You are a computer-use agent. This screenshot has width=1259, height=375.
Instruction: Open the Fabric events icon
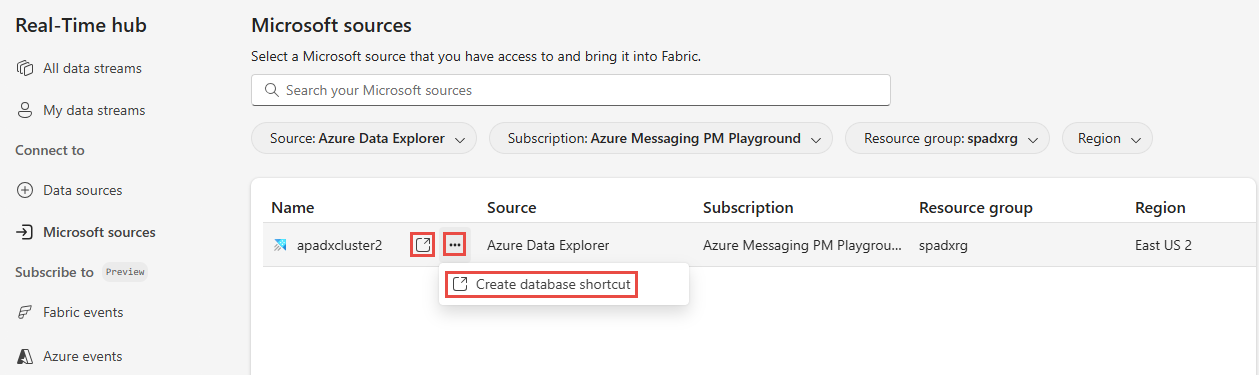25,312
